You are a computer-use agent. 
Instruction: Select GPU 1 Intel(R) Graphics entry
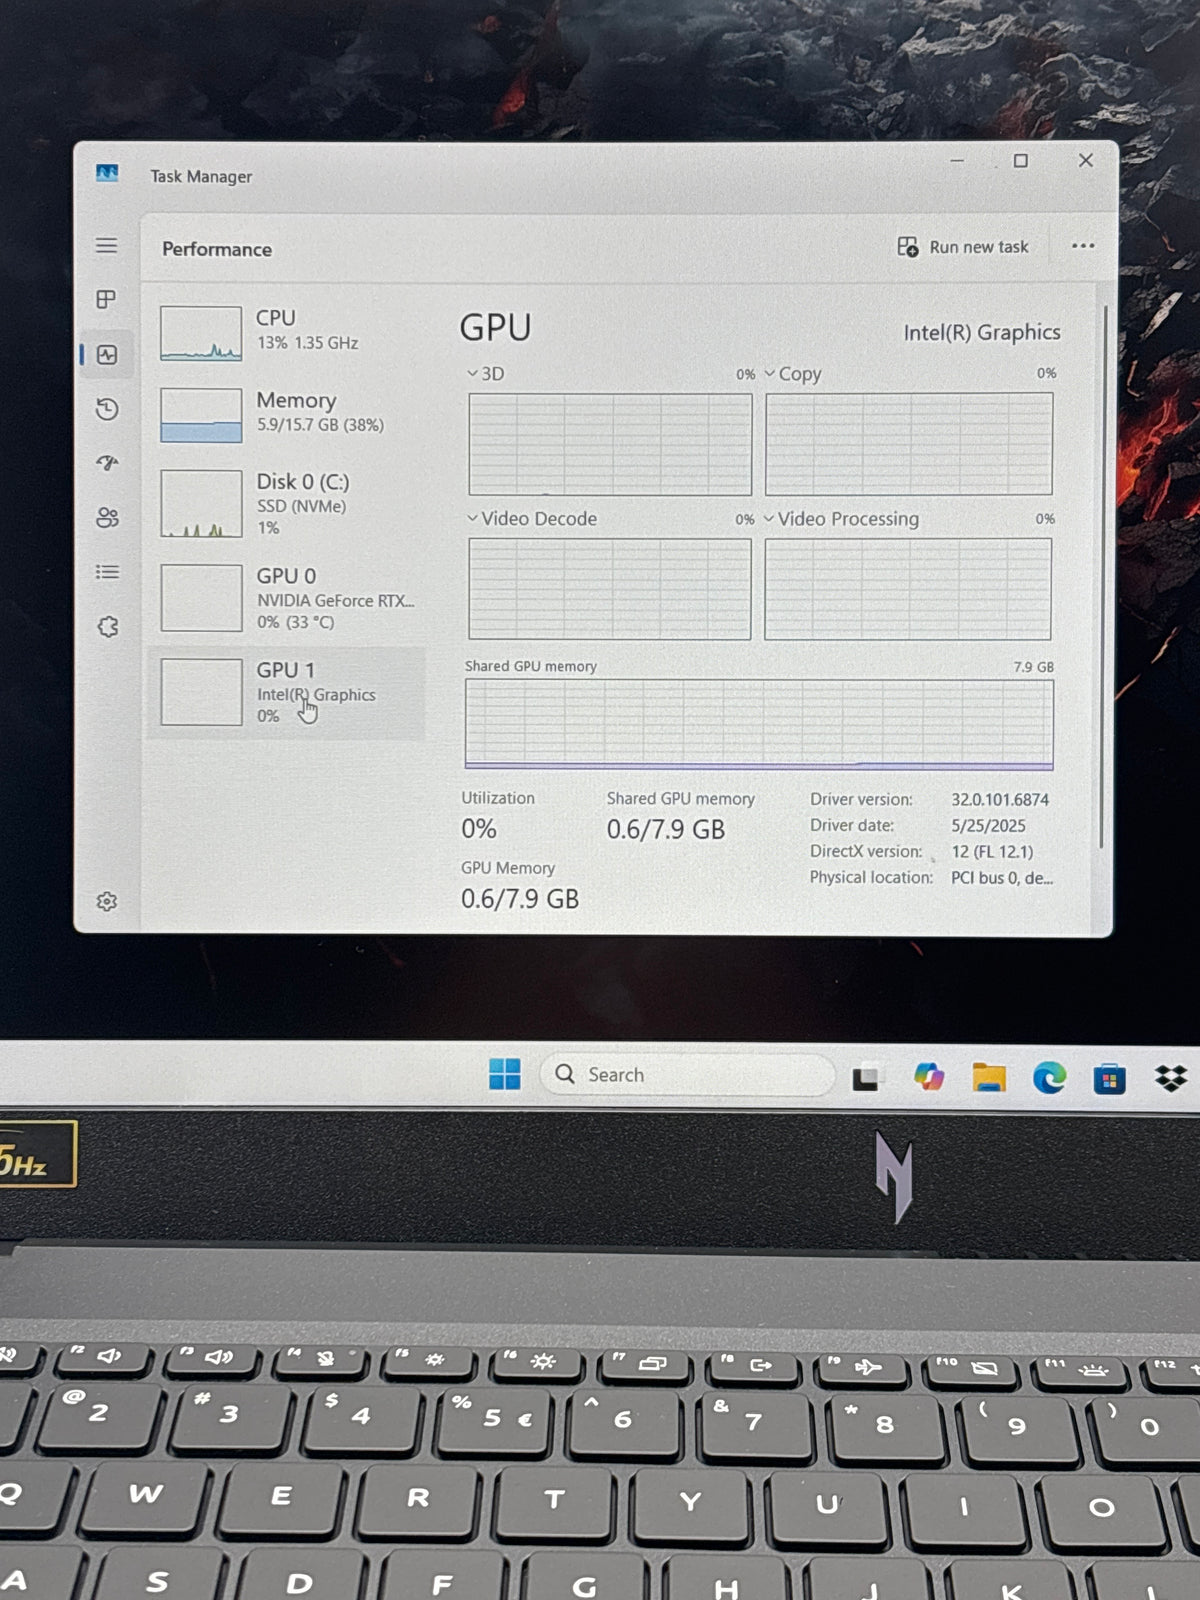pos(287,692)
